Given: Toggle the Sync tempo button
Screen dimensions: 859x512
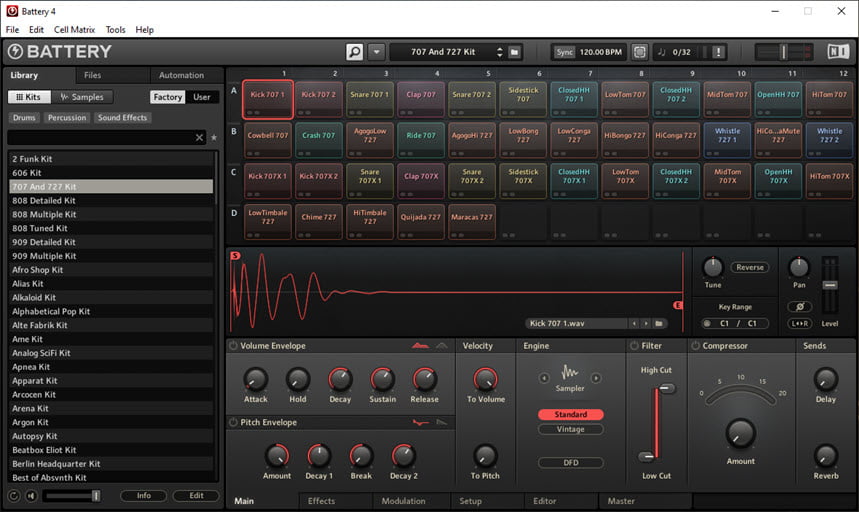Looking at the screenshot, I should click(564, 52).
